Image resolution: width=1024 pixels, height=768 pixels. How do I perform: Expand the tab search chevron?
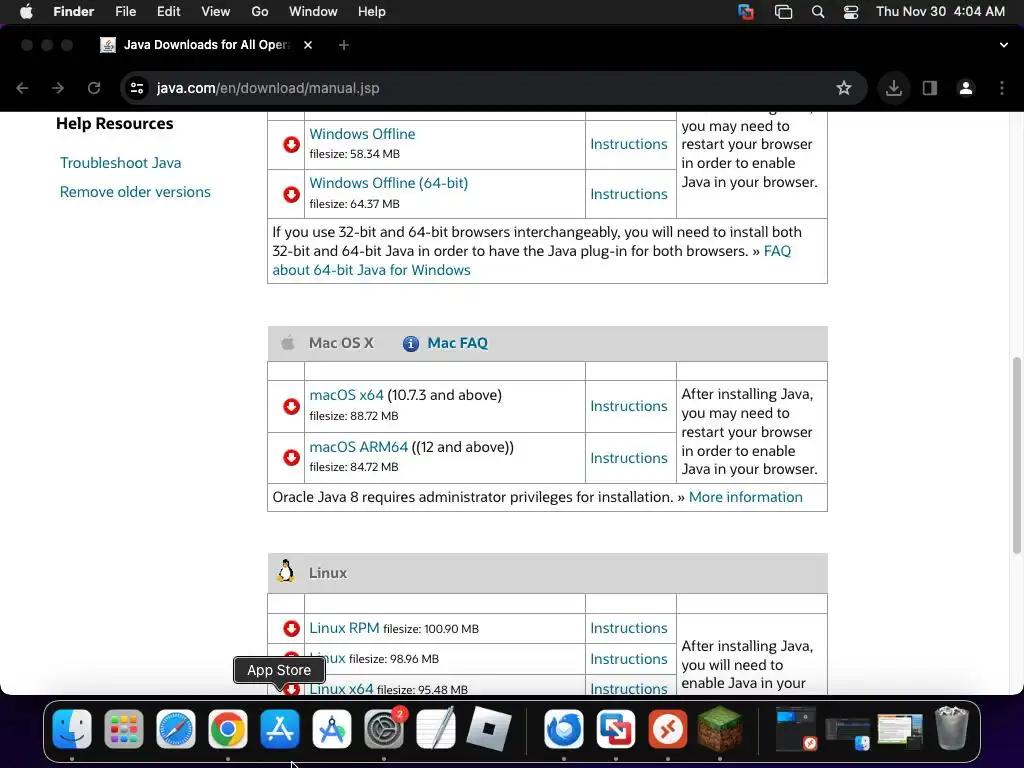pos(1004,45)
